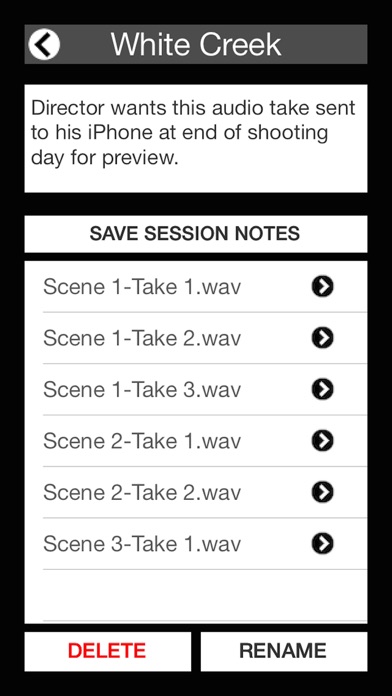The width and height of the screenshot is (392, 696).
Task: Tap the arrow beside Scene 1-Take 3.wav
Action: coord(322,389)
